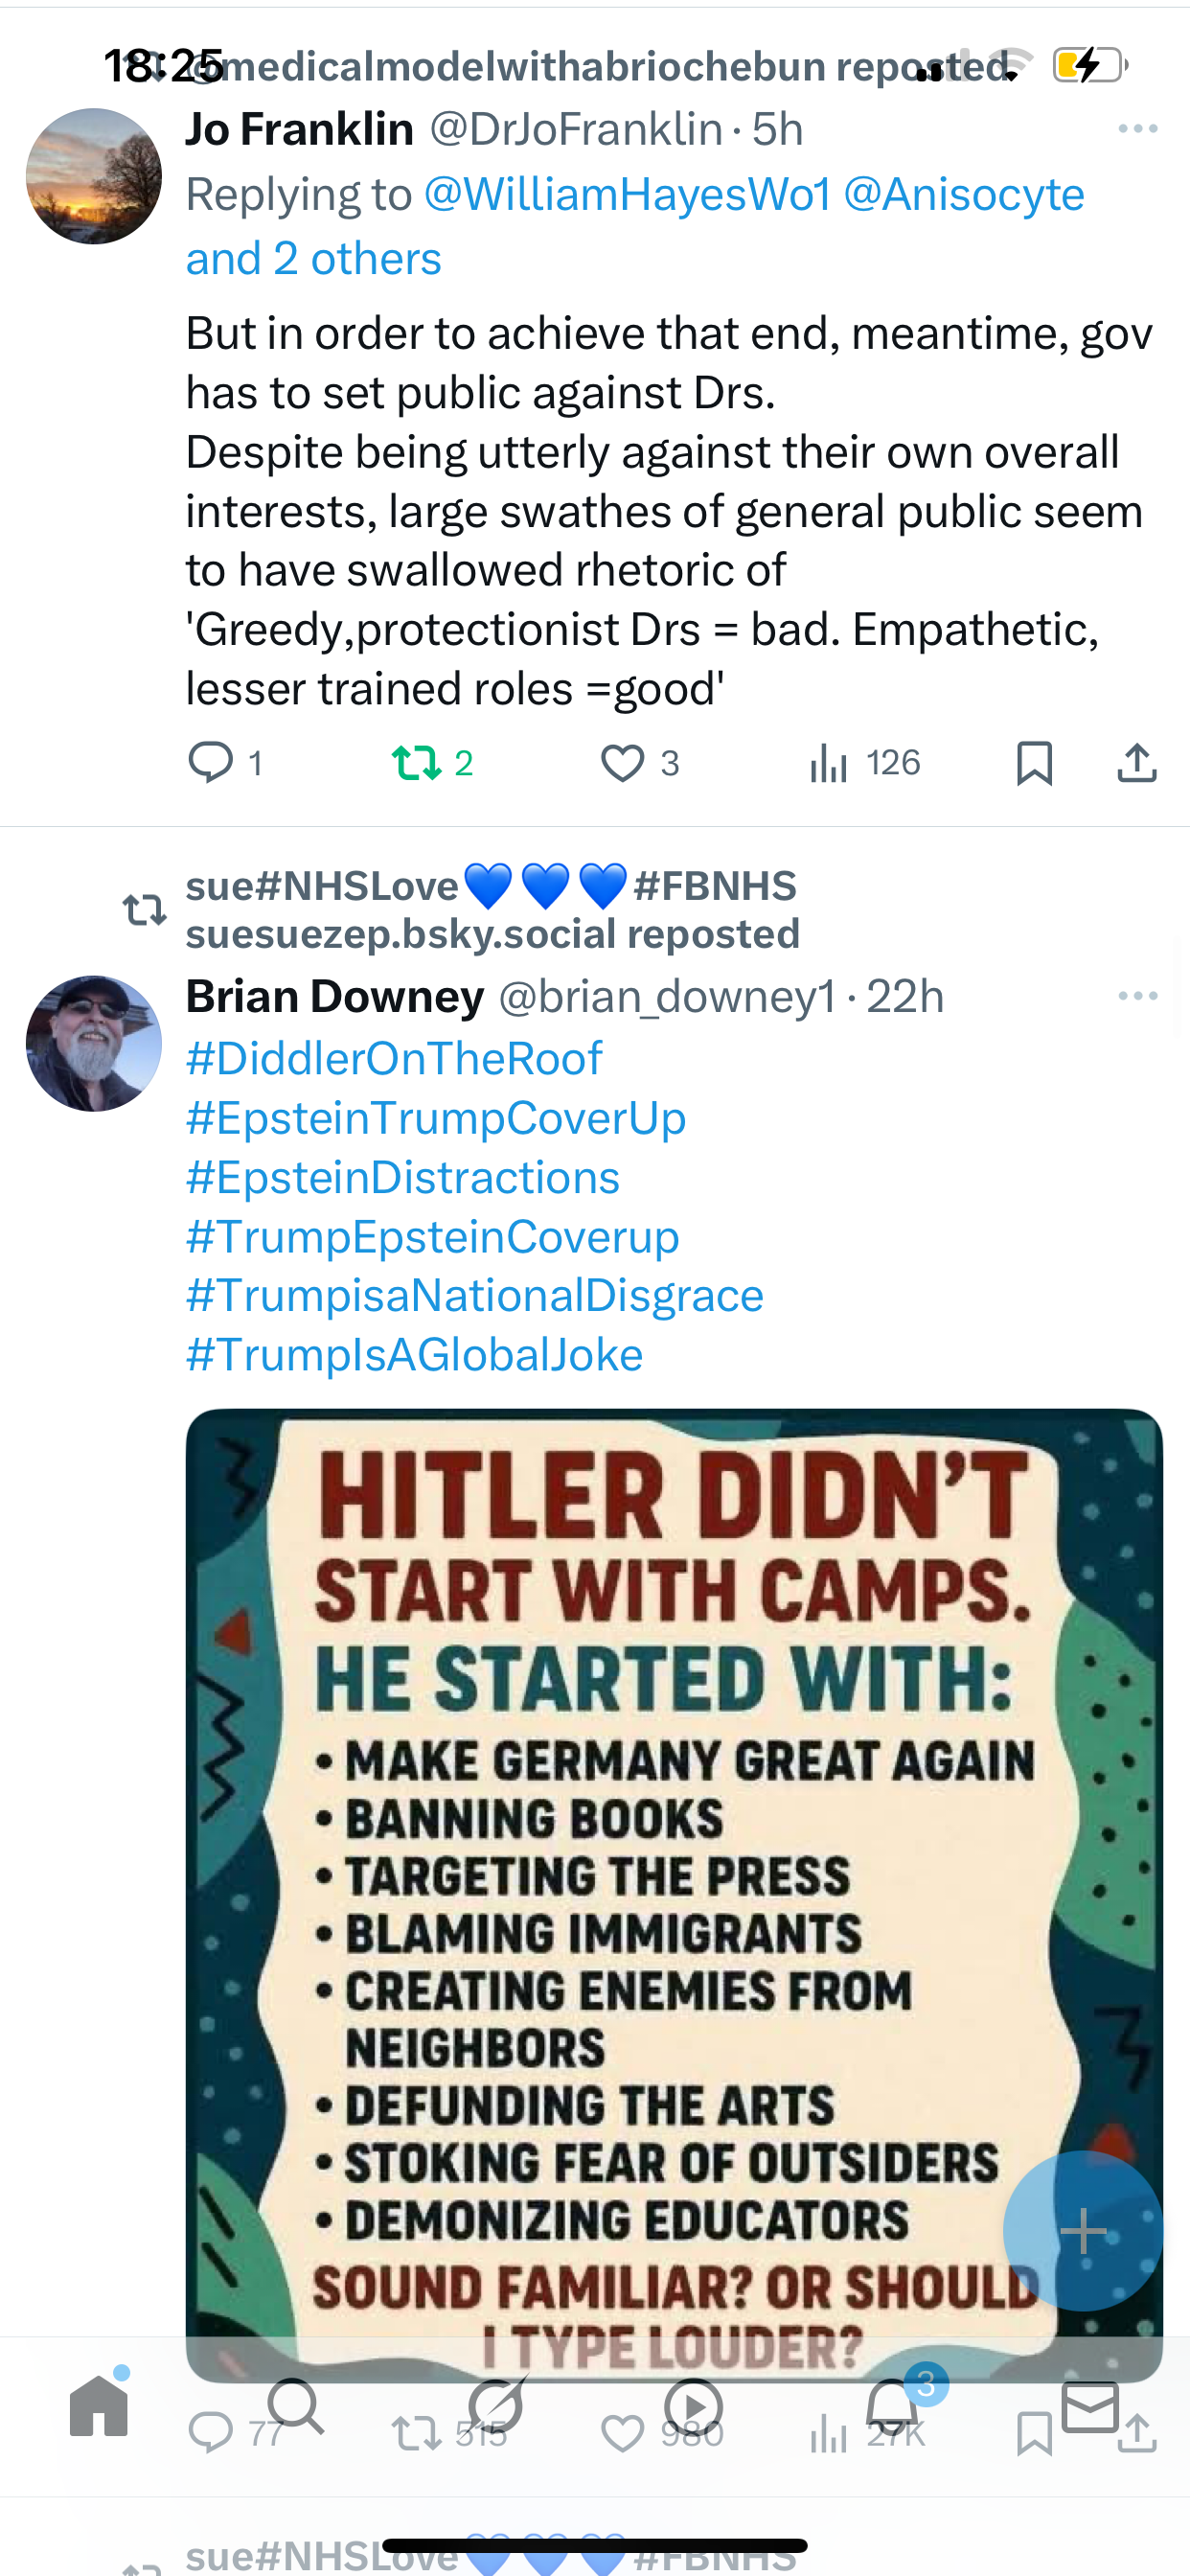
Task: Open the compose new post button
Action: click(1082, 2230)
